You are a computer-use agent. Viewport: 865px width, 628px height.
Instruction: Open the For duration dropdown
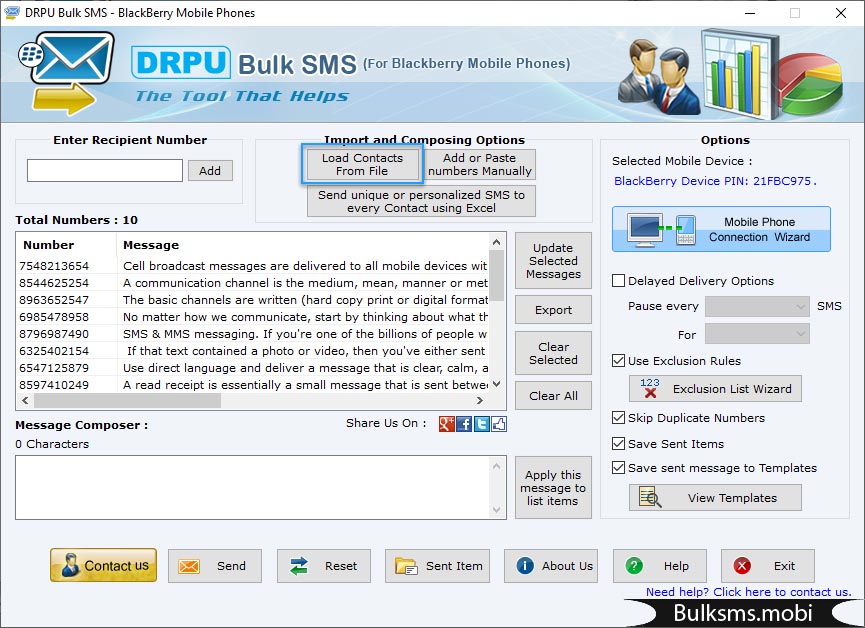(x=757, y=334)
